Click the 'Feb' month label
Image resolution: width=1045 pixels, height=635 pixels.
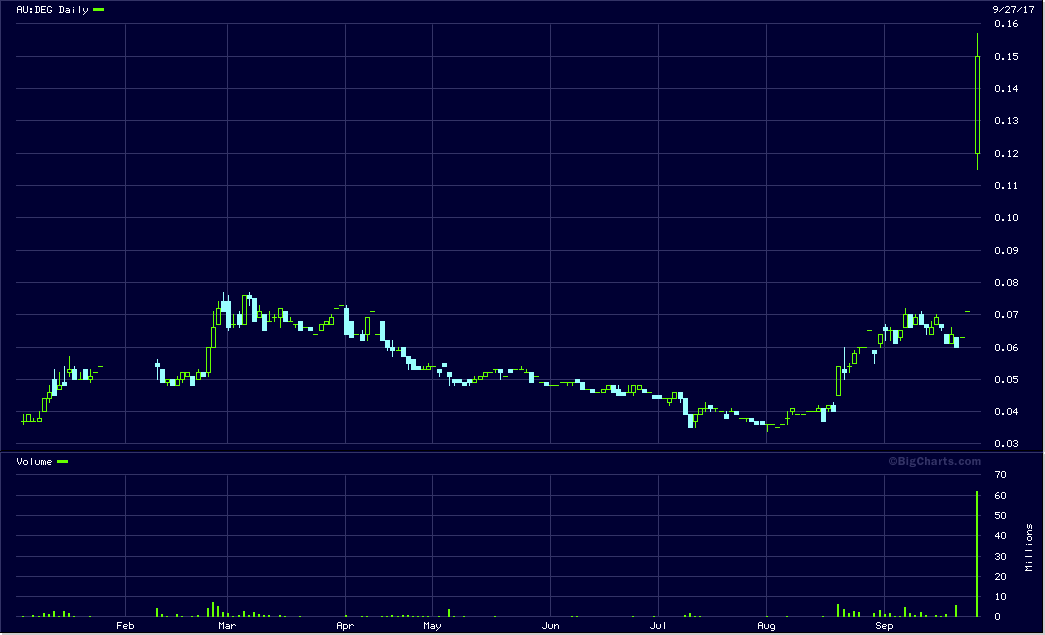coord(125,626)
